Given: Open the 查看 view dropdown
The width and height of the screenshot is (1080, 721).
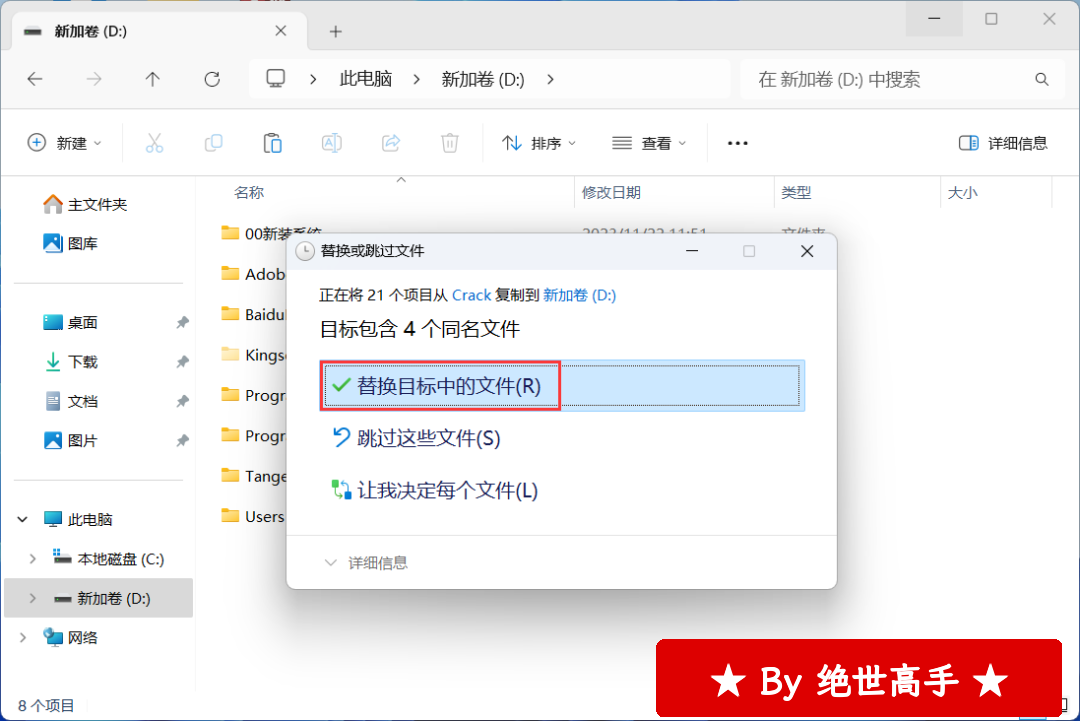Looking at the screenshot, I should [649, 143].
